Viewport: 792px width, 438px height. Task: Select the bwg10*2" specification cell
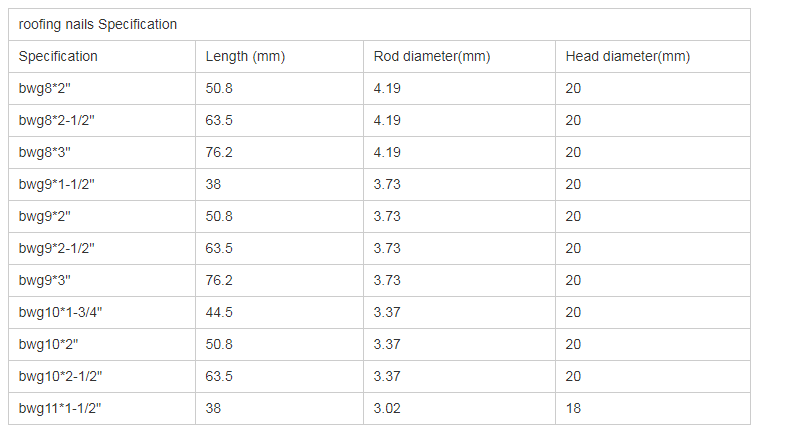click(x=48, y=344)
